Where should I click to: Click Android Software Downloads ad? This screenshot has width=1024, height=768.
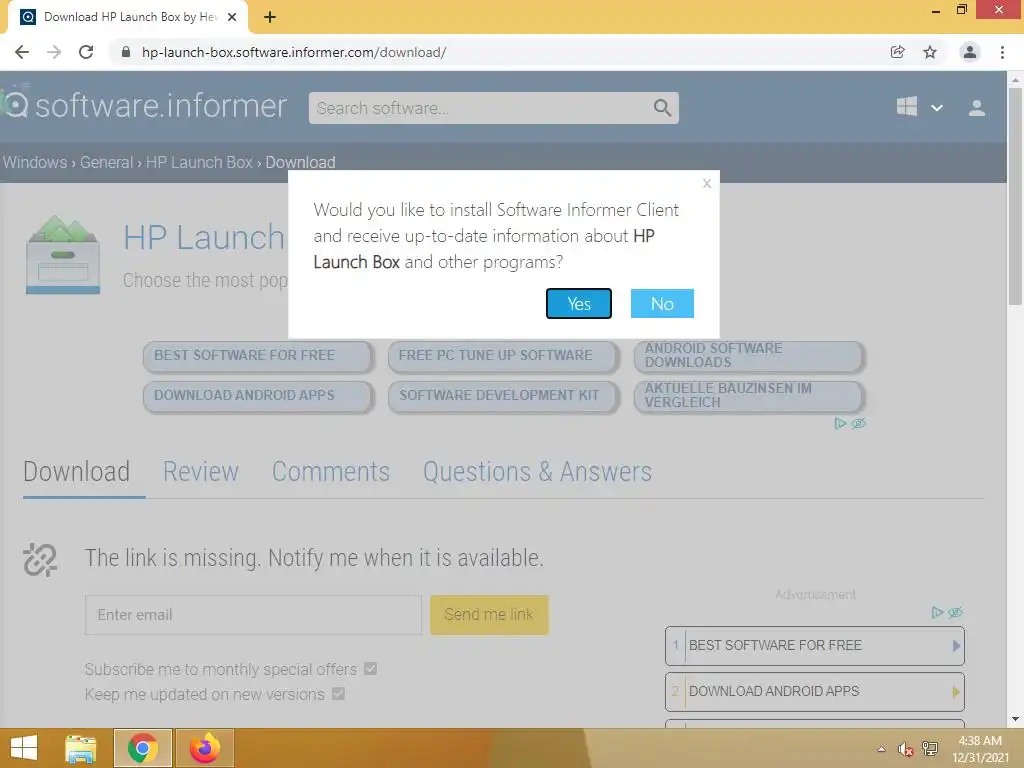749,356
